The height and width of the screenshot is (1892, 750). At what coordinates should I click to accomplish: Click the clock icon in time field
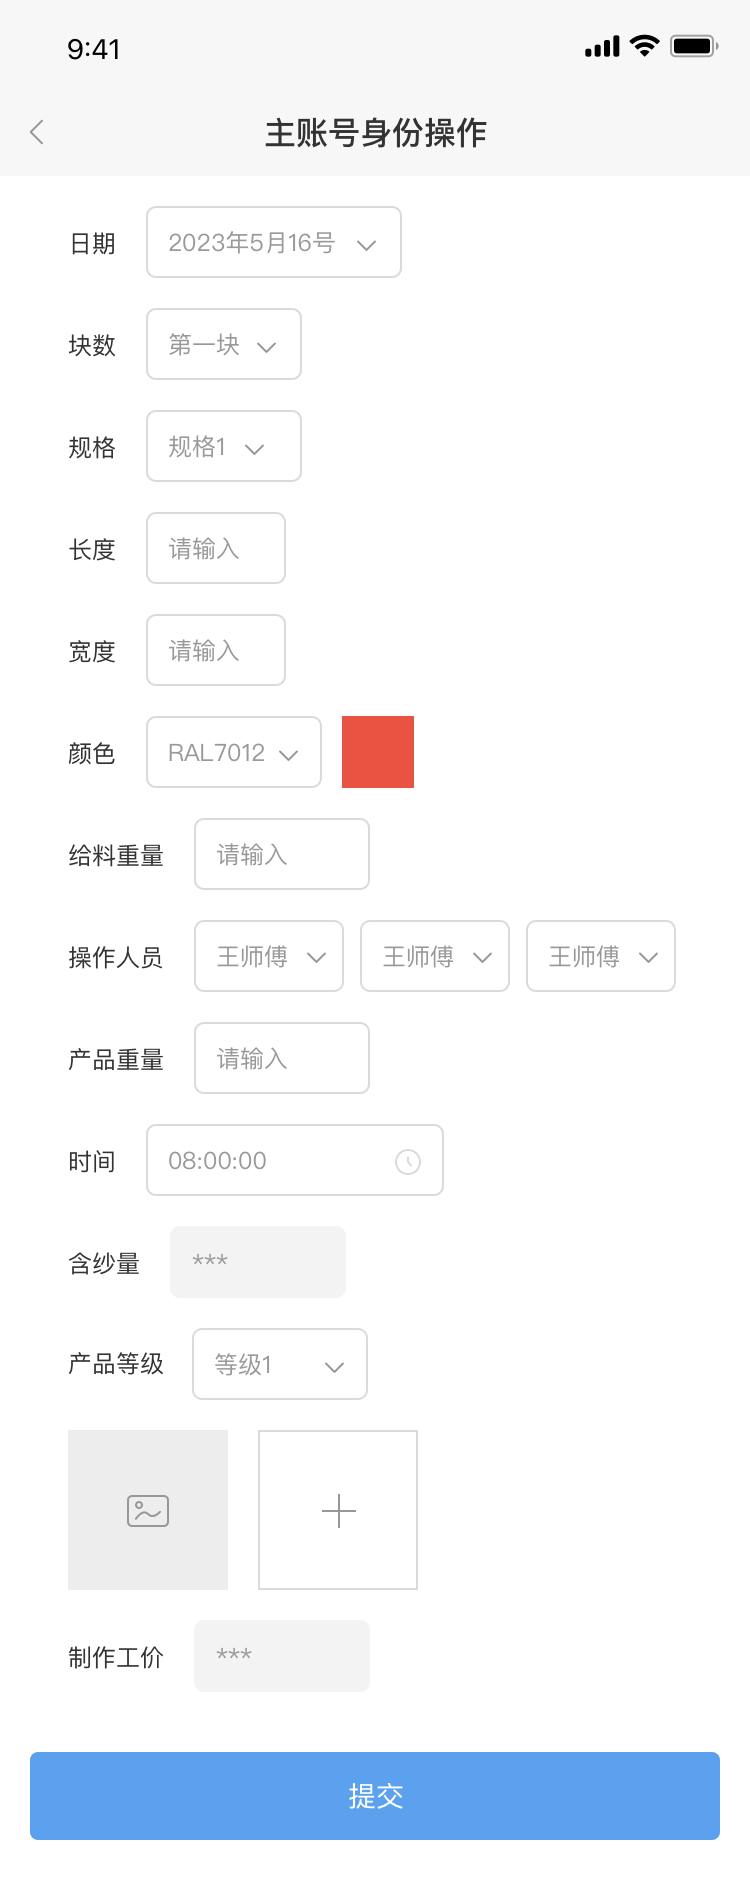pos(408,1161)
